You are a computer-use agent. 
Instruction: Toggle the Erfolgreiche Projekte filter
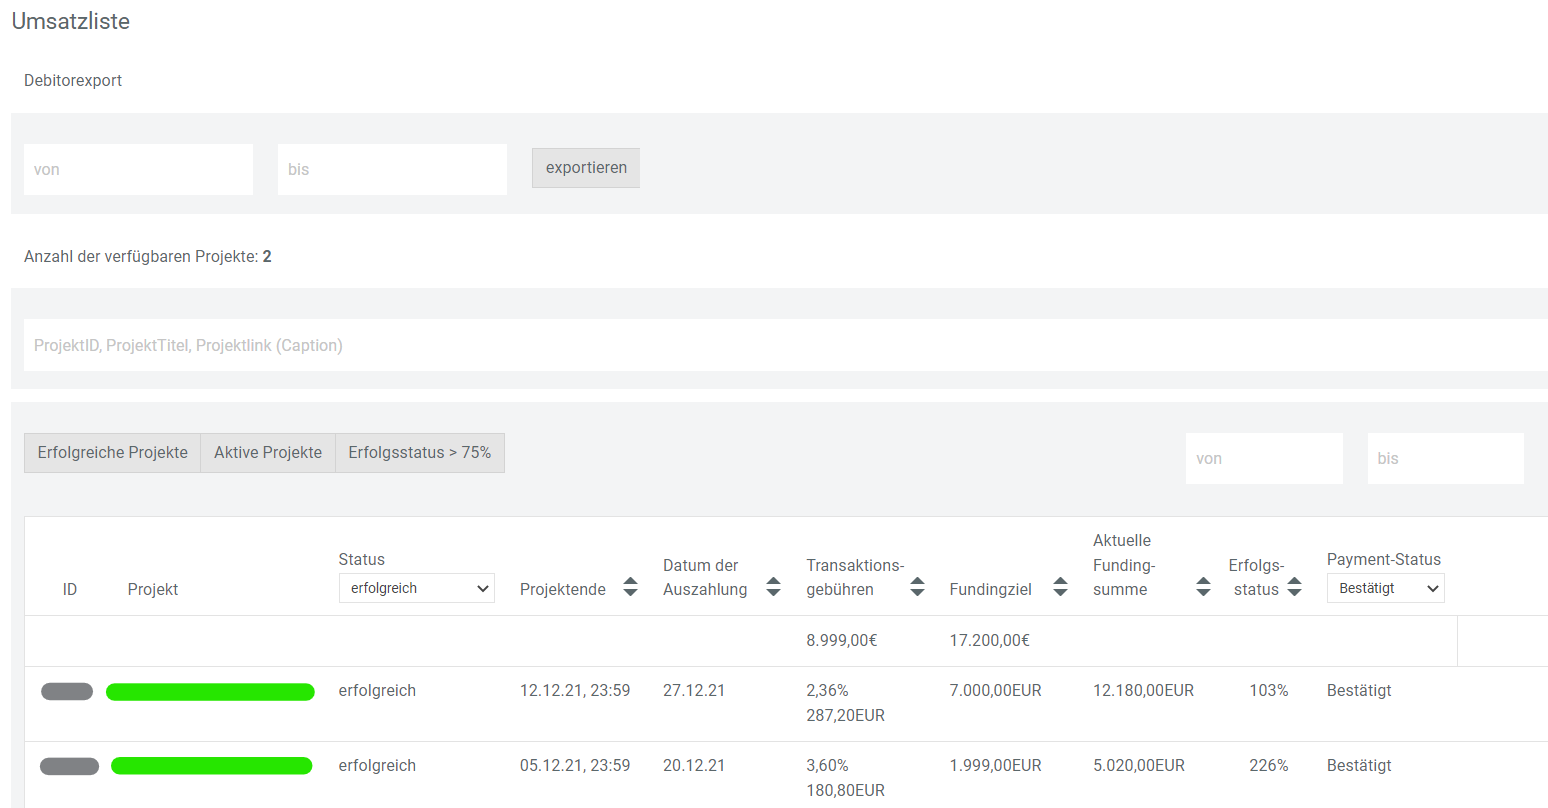[112, 453]
